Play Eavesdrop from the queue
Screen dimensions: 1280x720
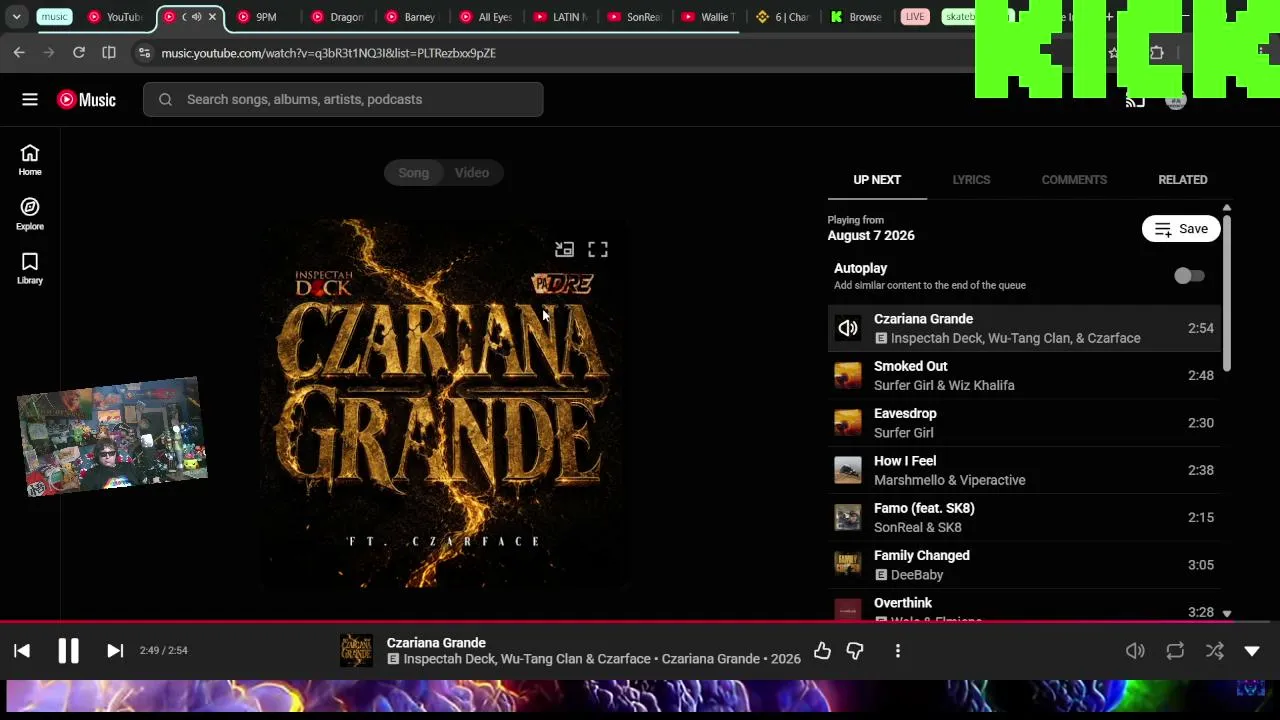coord(1024,423)
